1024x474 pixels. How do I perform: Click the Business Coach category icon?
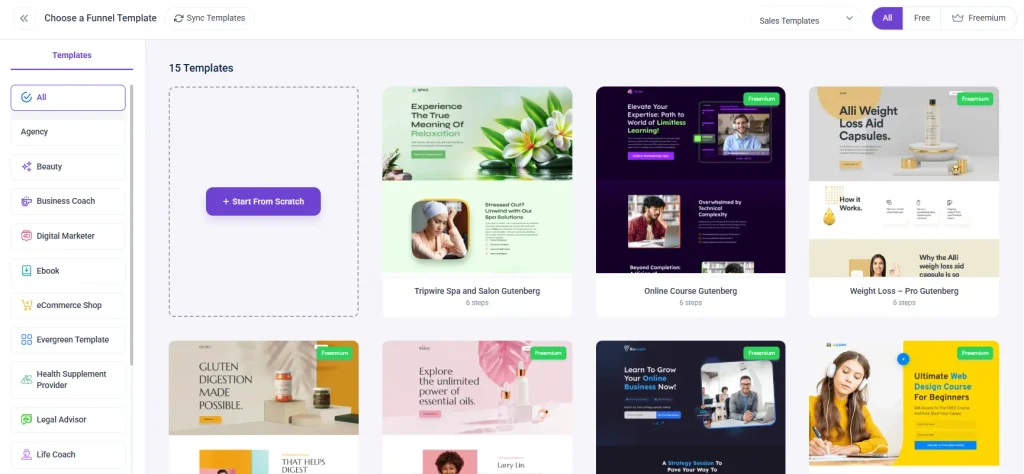(x=26, y=201)
